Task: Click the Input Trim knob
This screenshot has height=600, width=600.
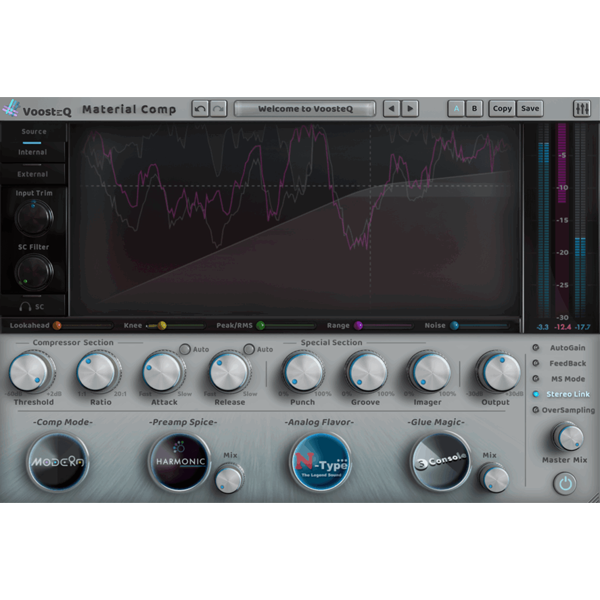Action: [x=34, y=217]
